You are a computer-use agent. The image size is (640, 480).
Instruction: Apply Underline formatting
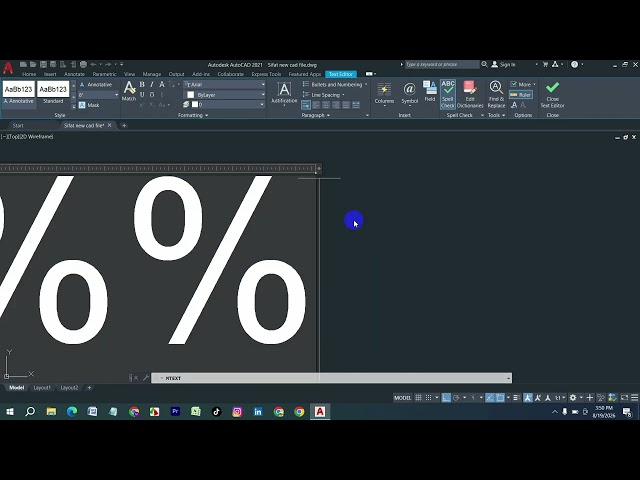142,95
